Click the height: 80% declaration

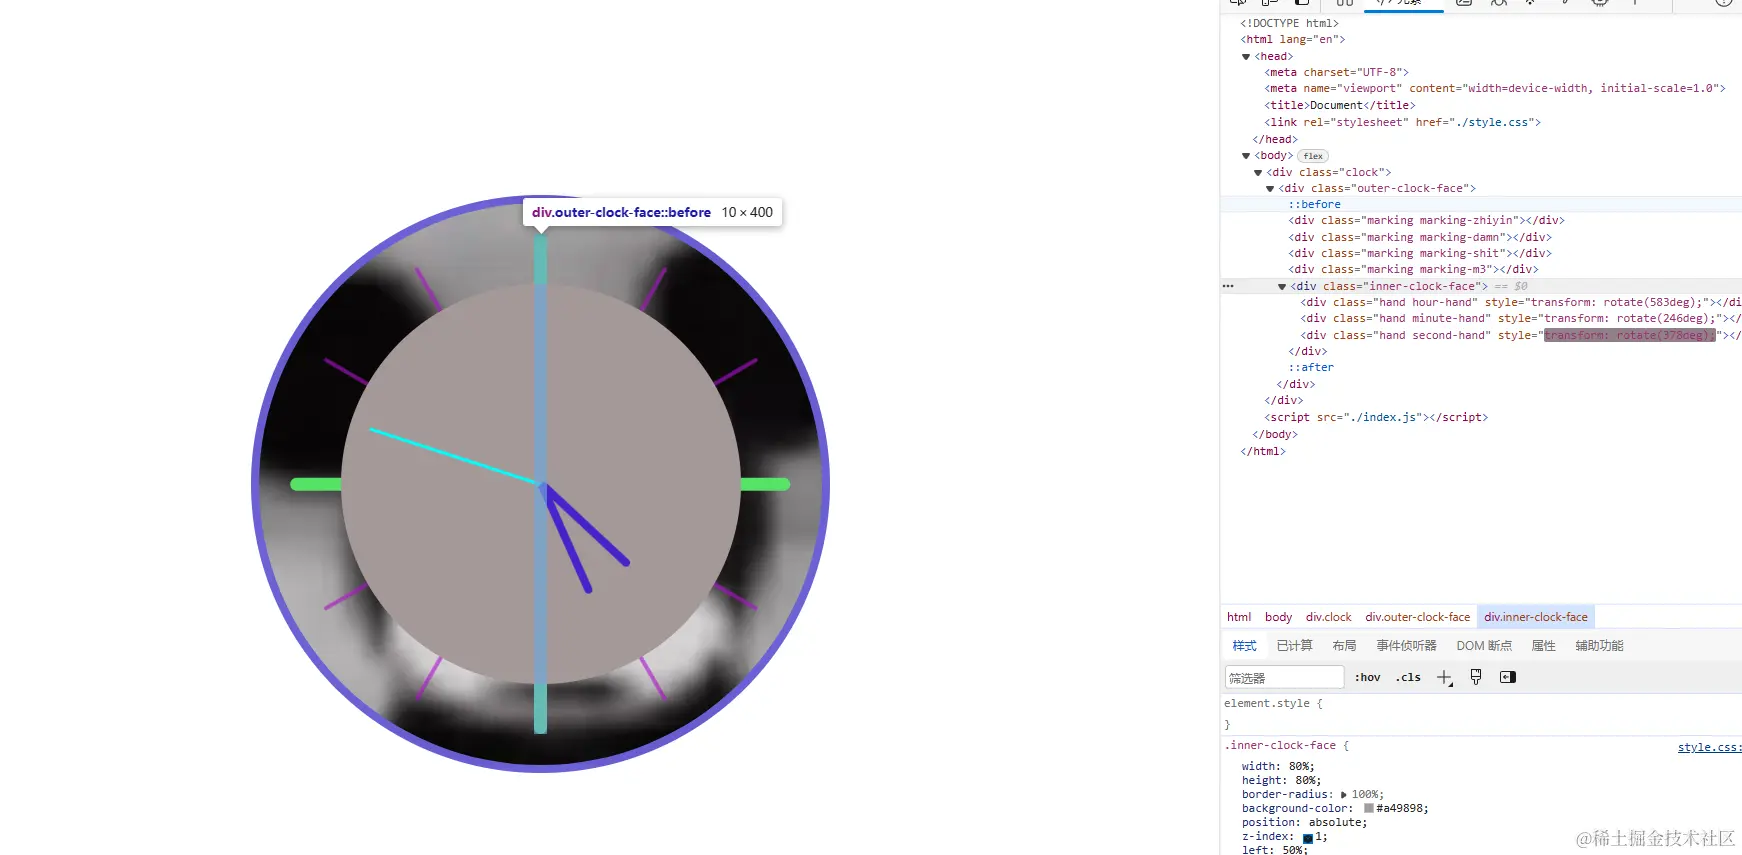coord(1281,781)
